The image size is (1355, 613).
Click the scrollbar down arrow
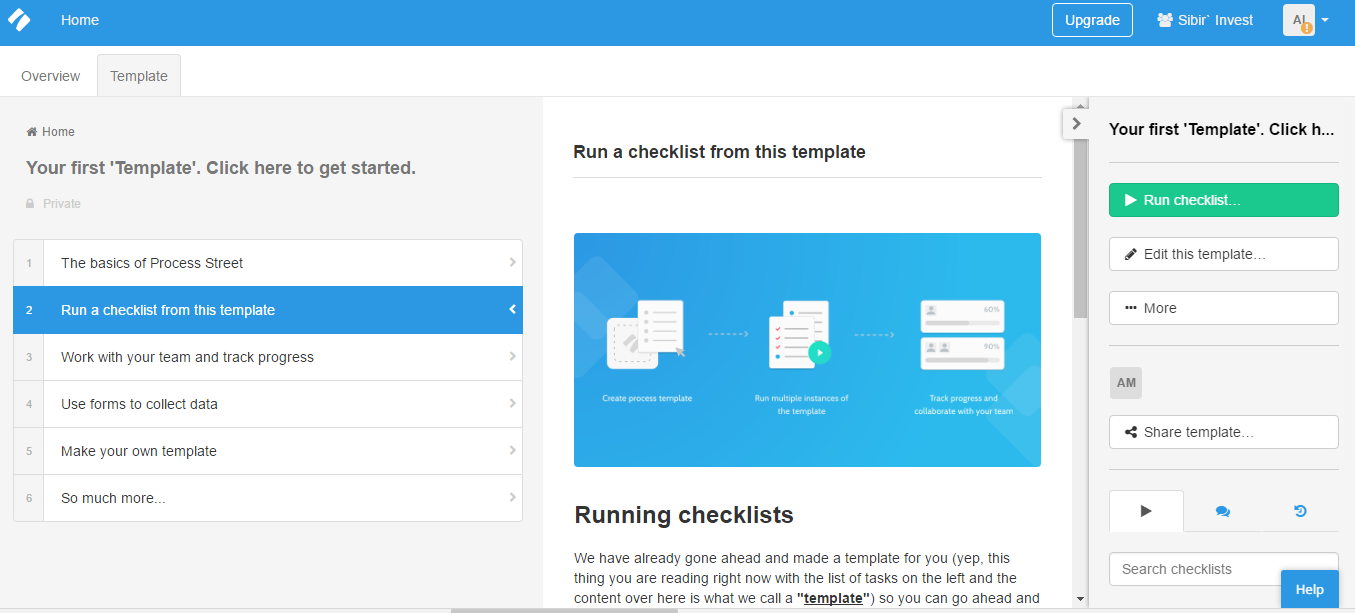1080,599
